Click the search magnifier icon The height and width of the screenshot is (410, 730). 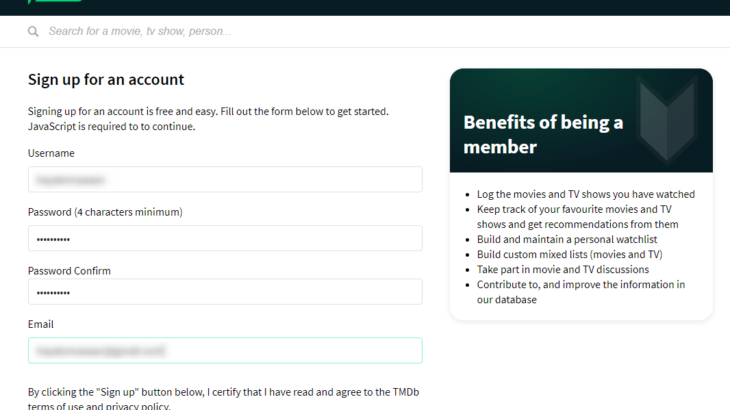[x=33, y=32]
